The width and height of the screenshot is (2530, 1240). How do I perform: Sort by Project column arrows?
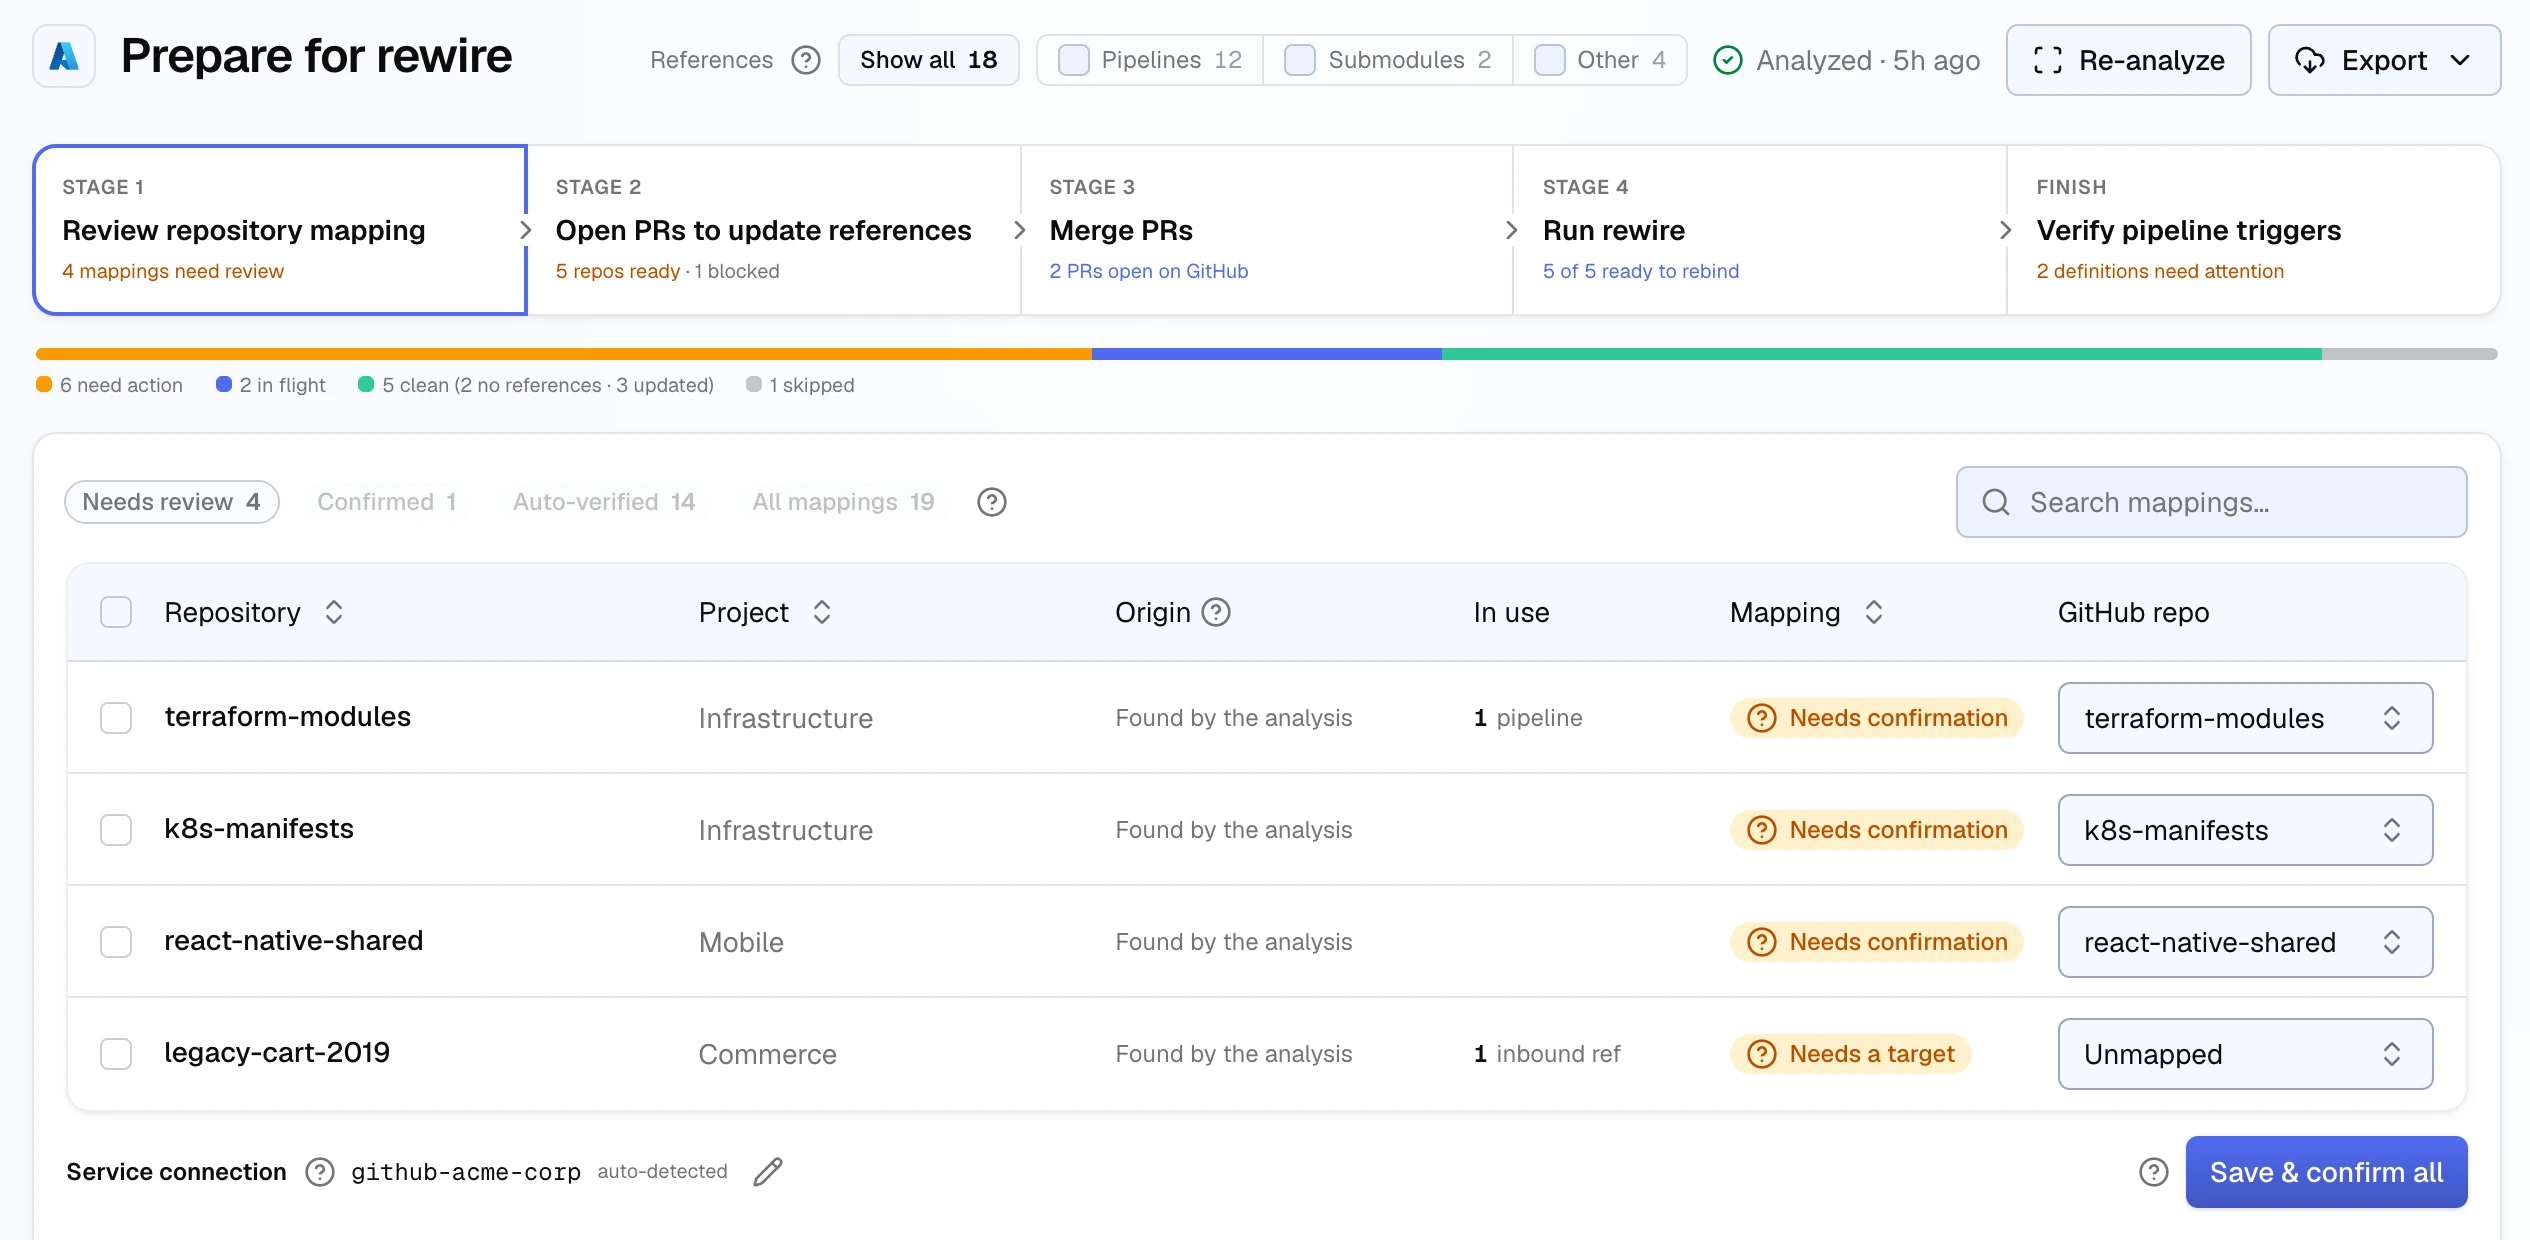pos(822,612)
